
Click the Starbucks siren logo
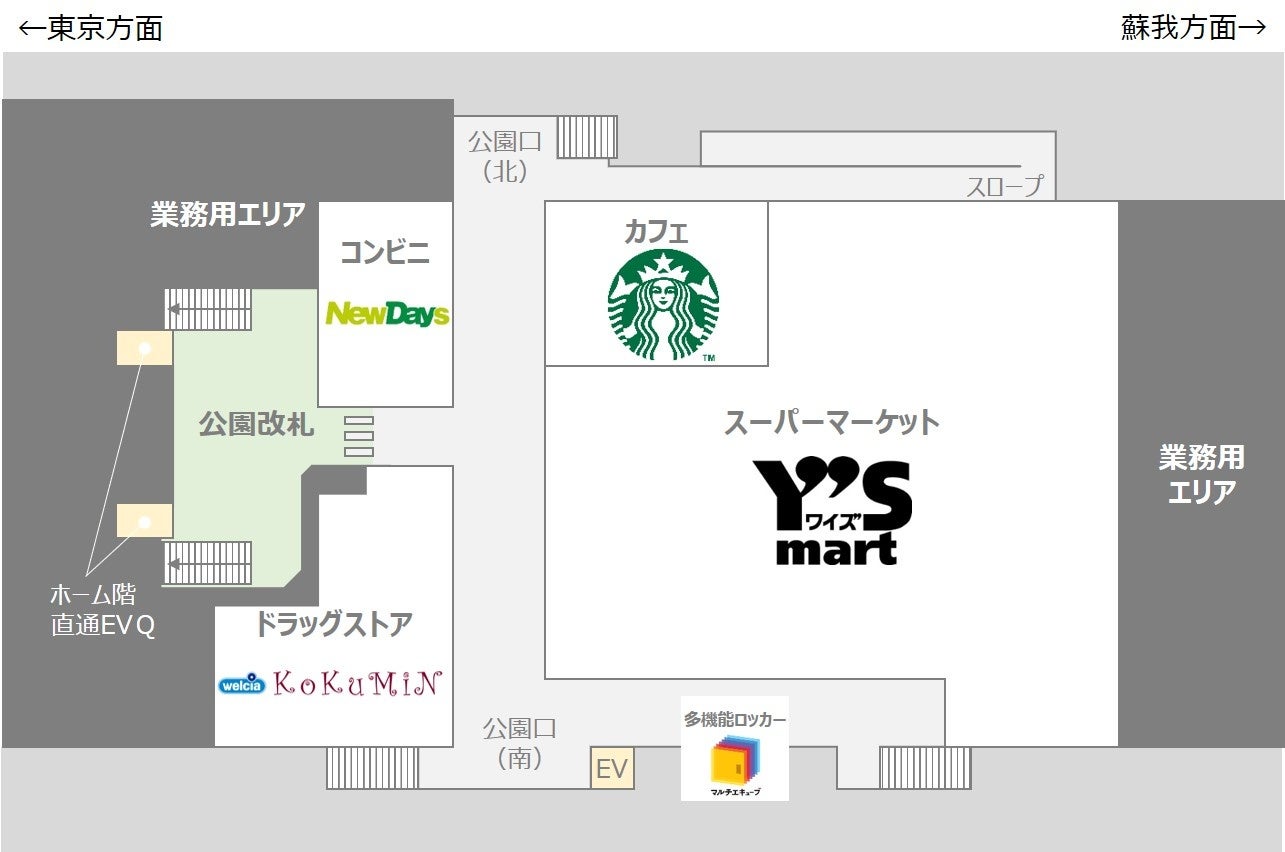pos(663,305)
